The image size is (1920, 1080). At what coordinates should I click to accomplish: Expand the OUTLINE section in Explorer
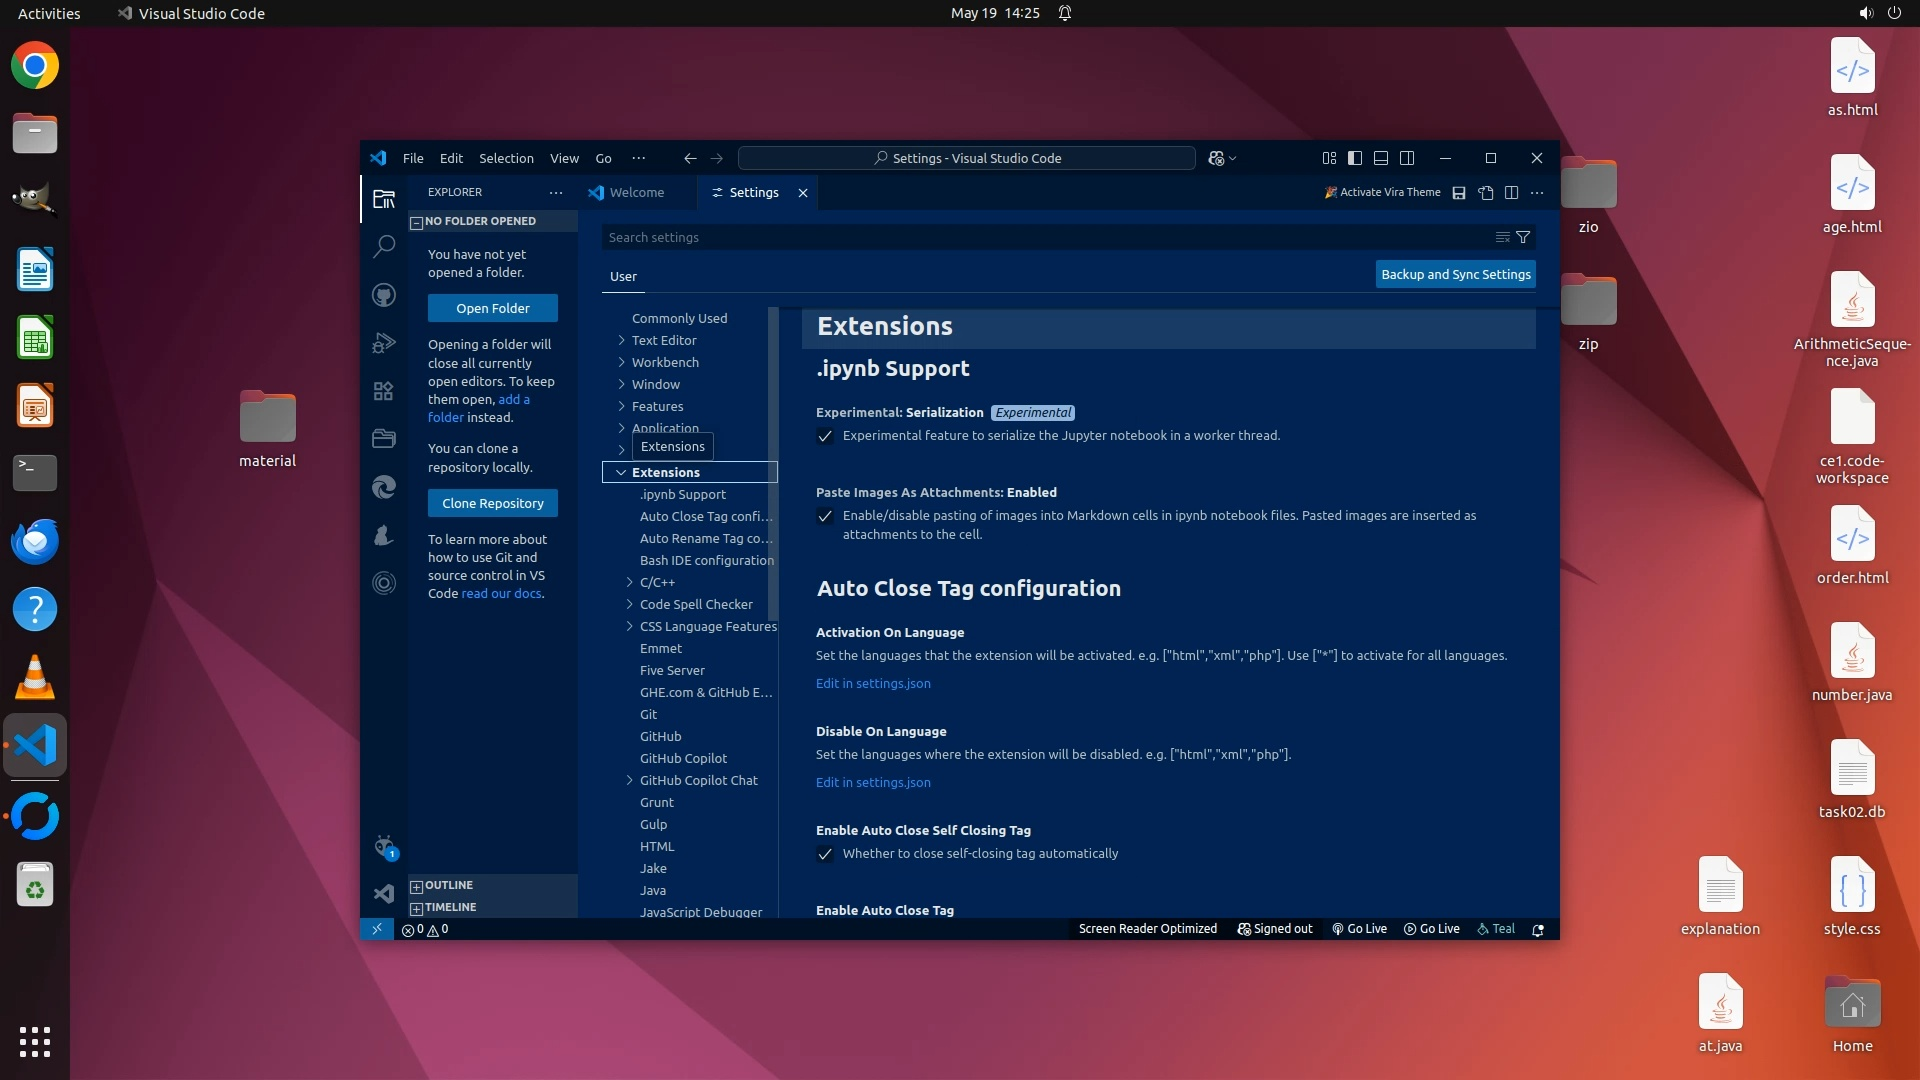click(x=448, y=886)
